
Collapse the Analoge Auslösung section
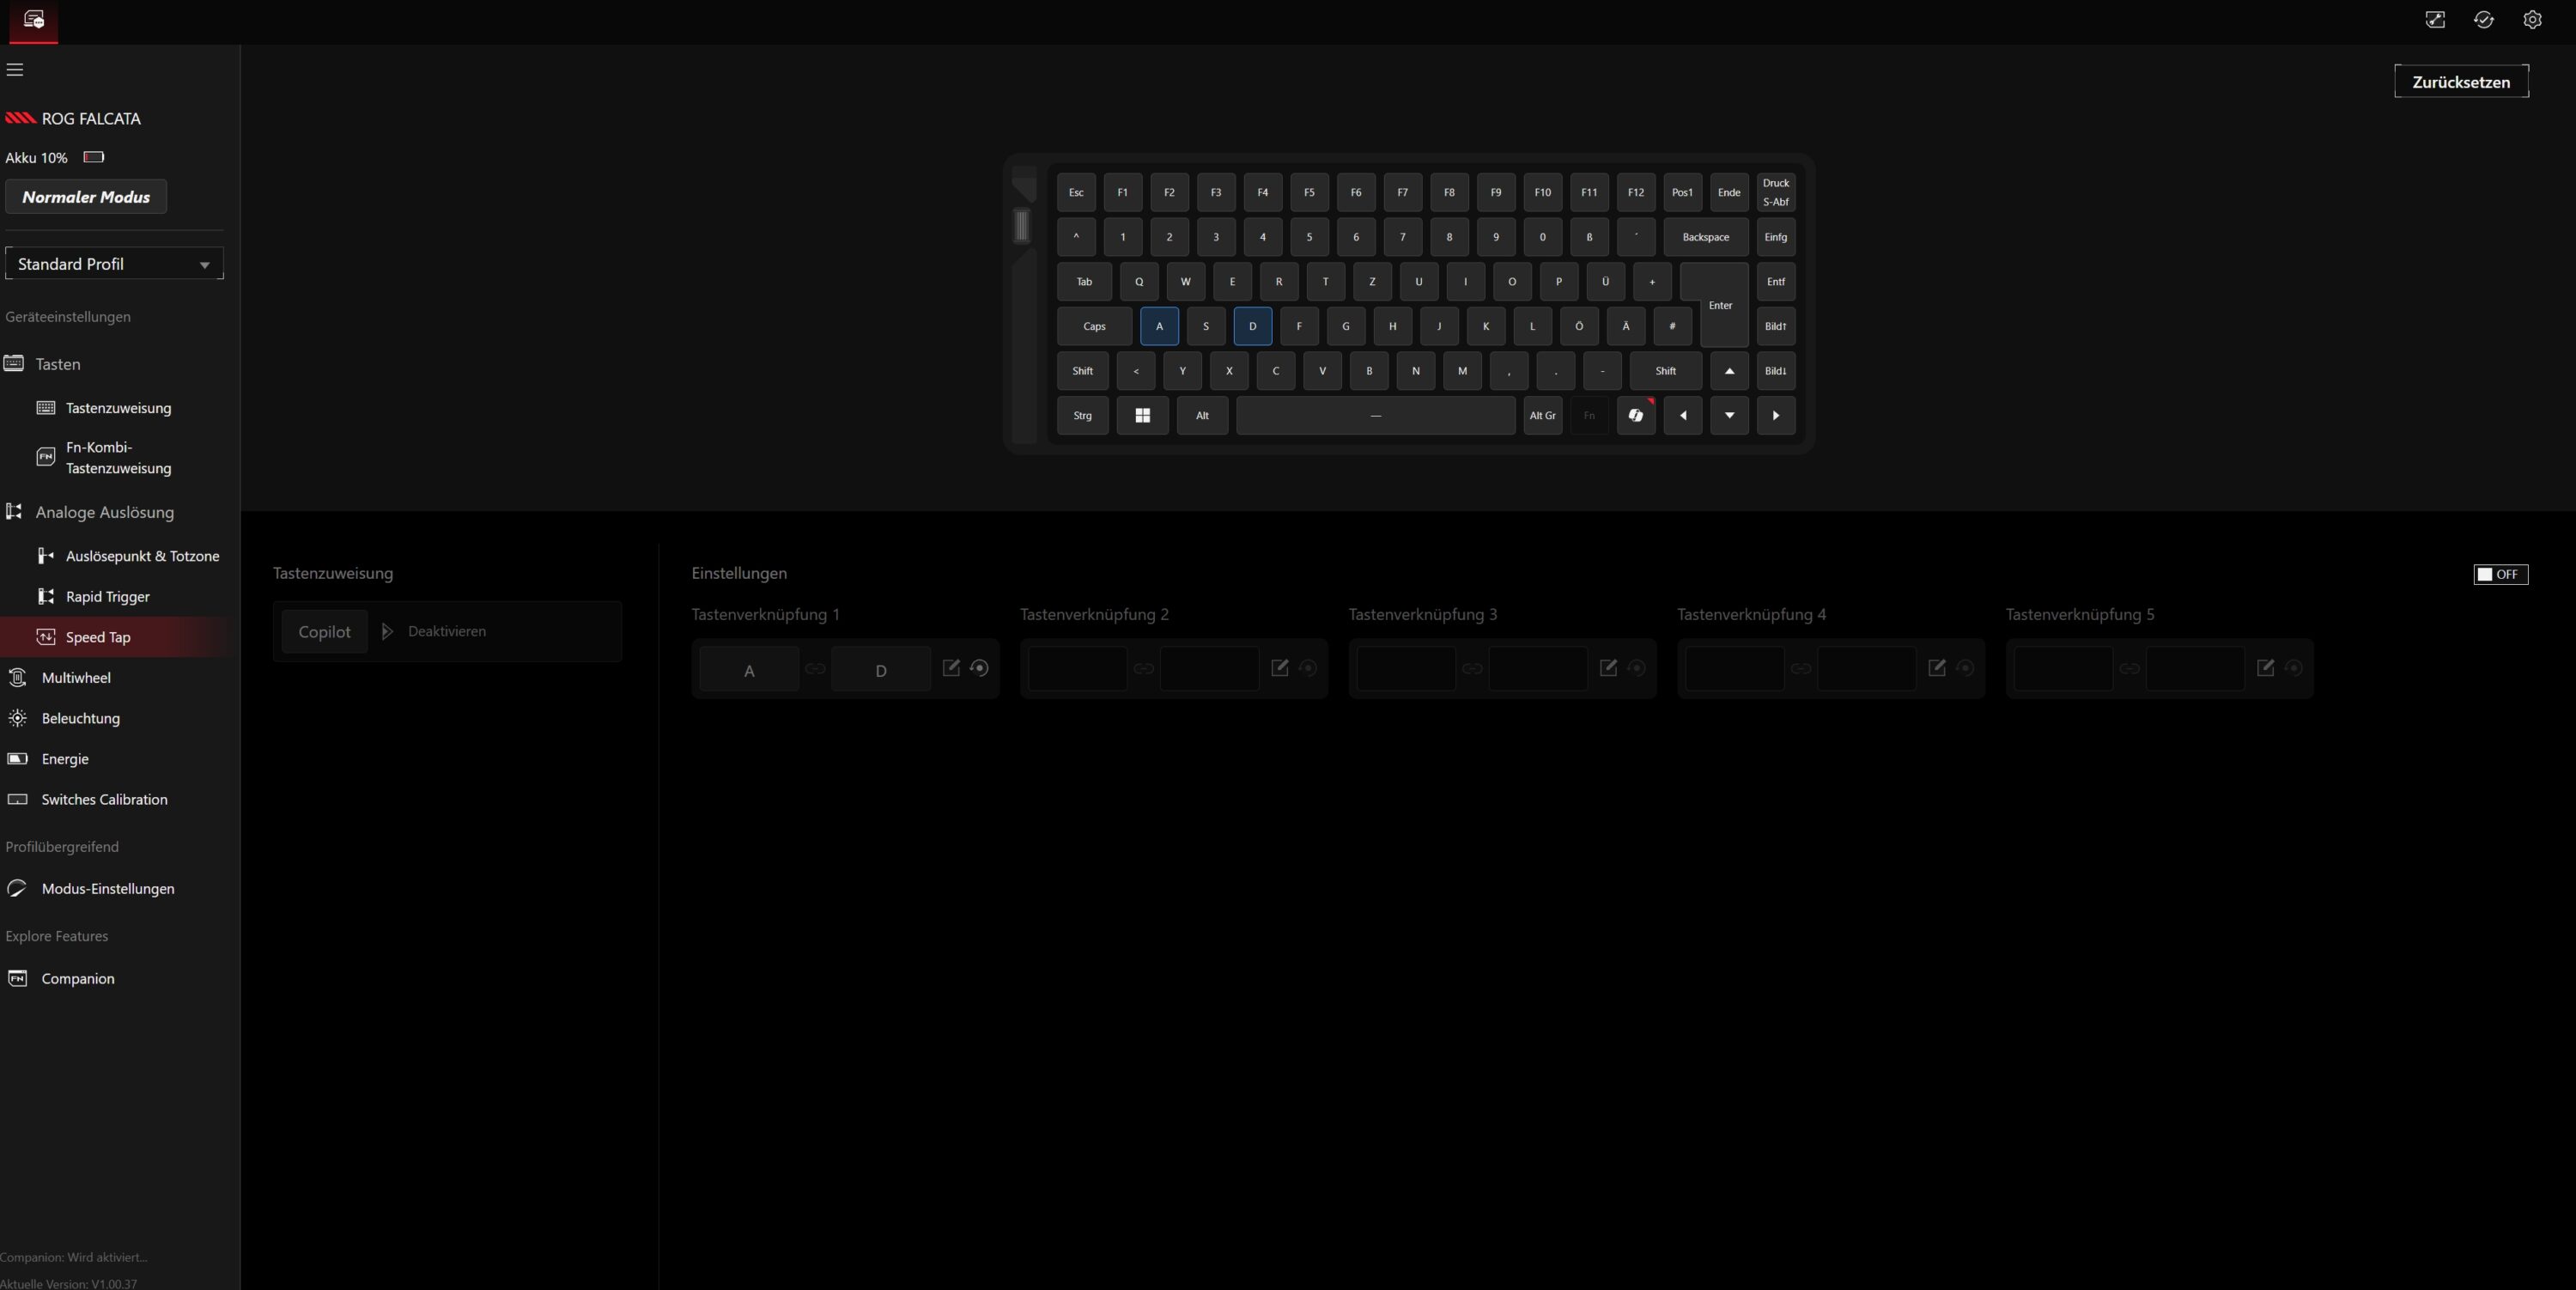coord(104,512)
